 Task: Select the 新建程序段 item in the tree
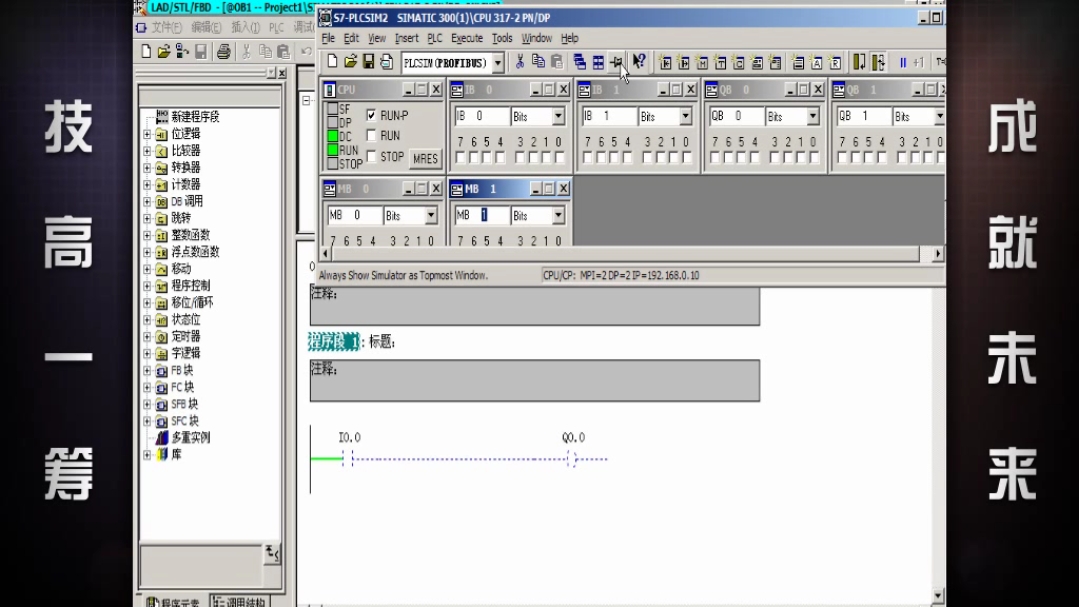(194, 116)
